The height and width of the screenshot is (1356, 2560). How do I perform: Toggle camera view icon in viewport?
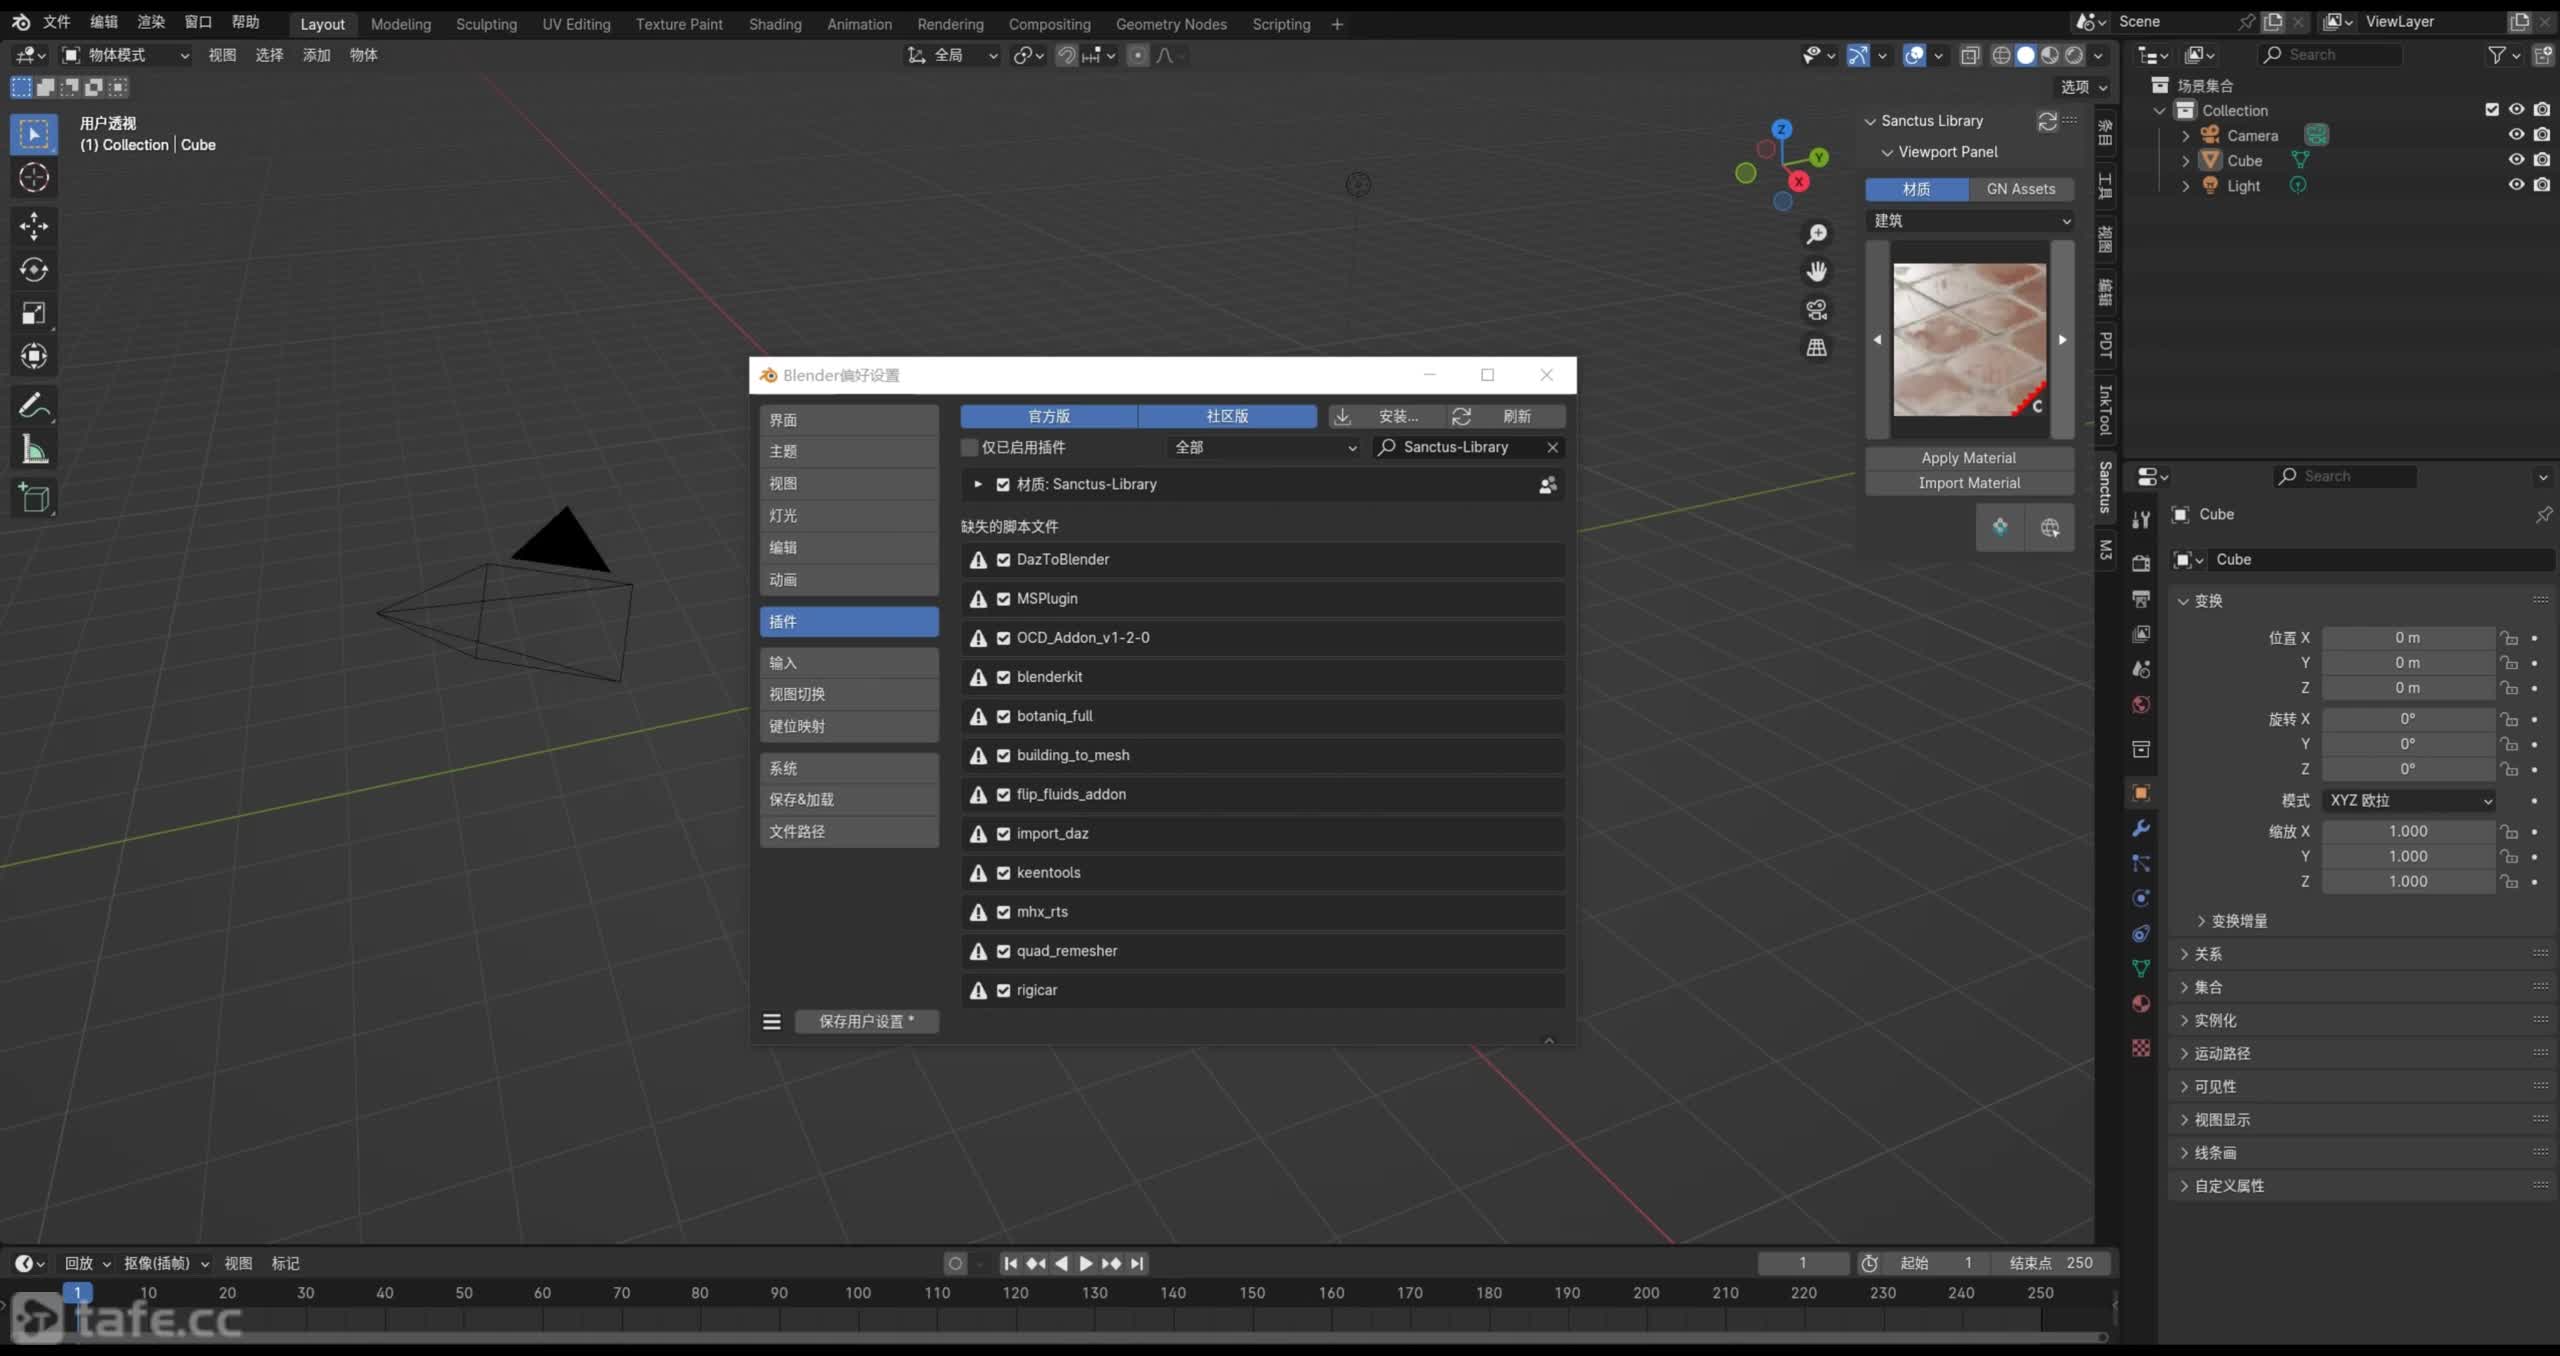[1817, 310]
